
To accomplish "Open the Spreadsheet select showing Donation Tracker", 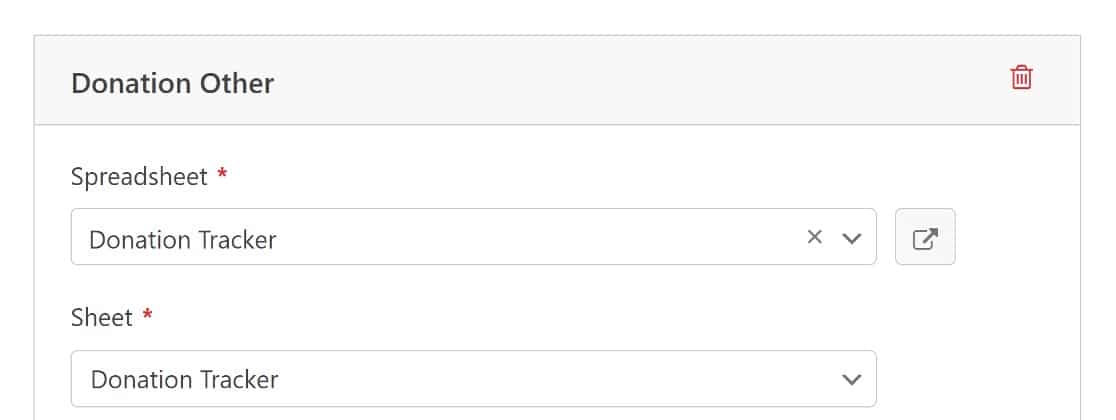I will pos(473,237).
